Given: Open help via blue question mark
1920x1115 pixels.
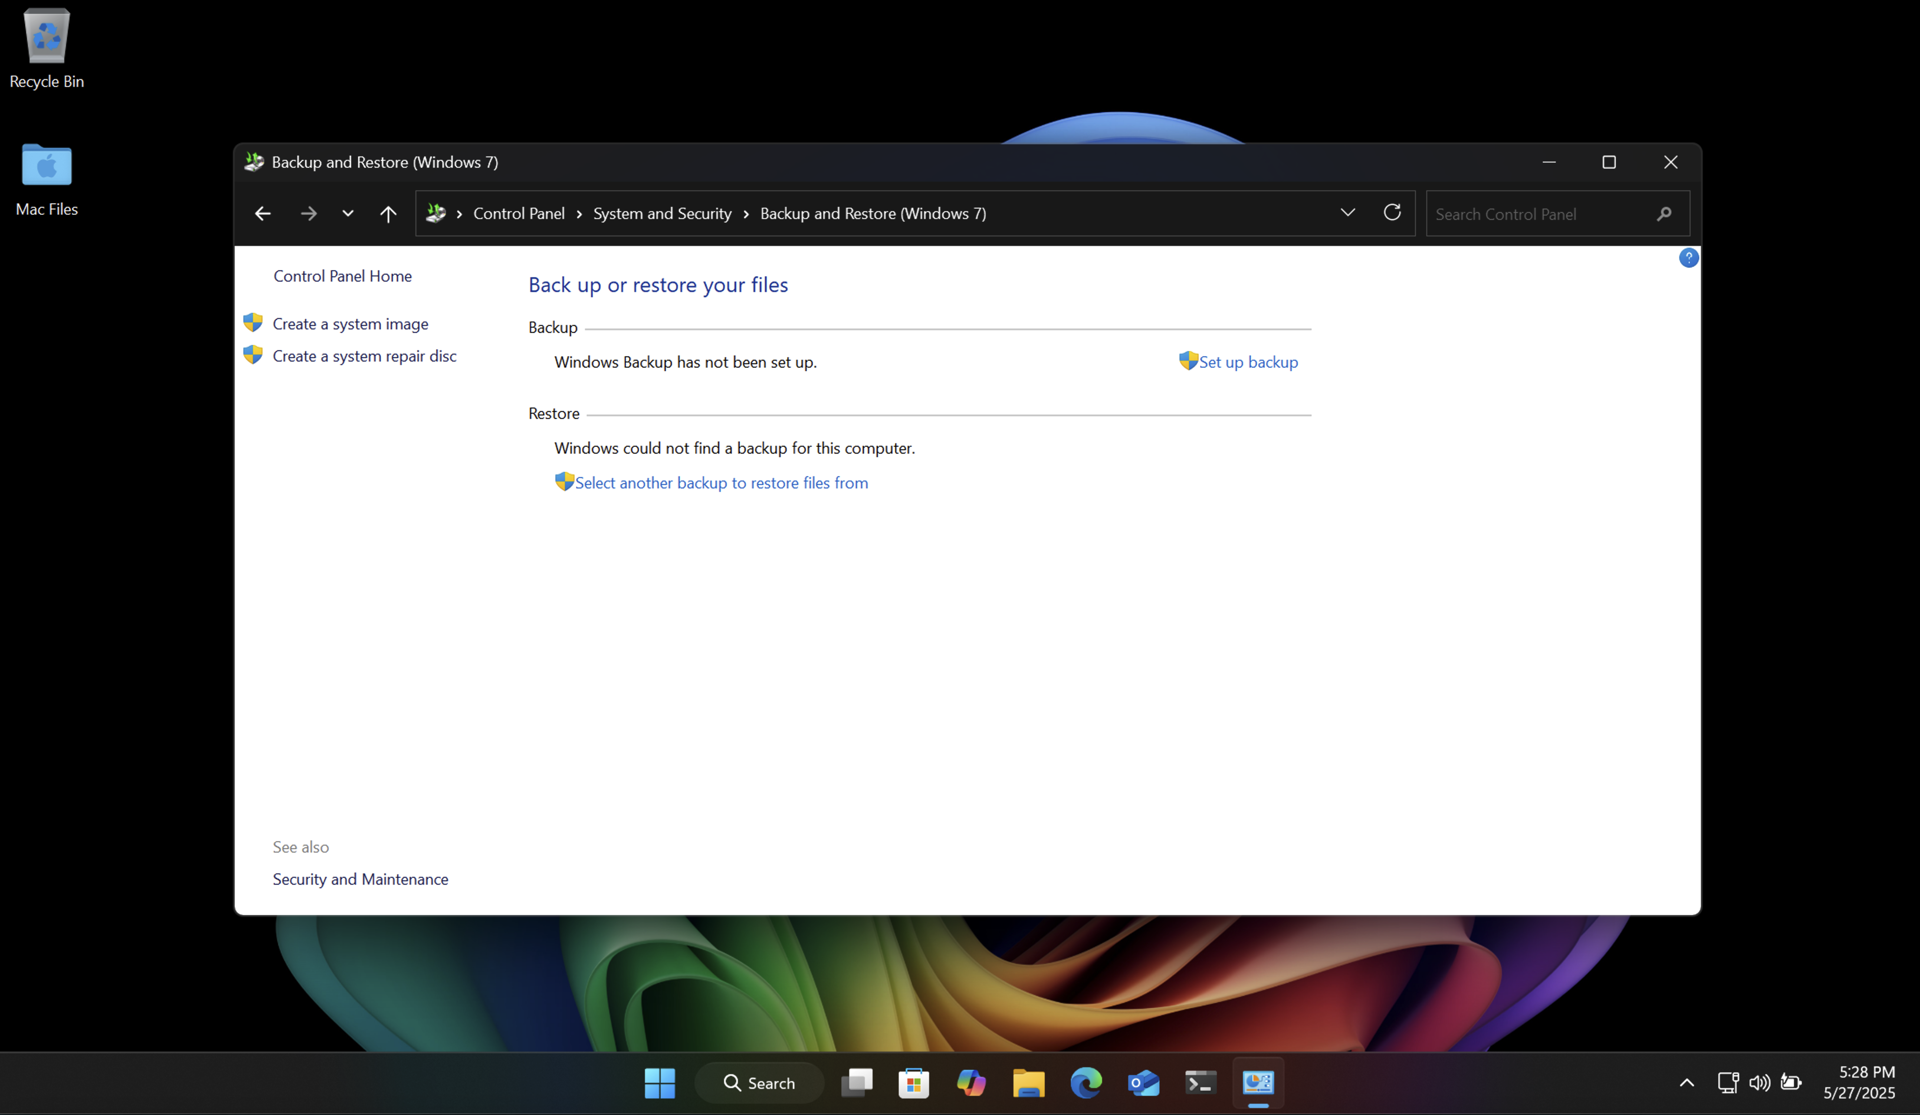Looking at the screenshot, I should 1688,258.
